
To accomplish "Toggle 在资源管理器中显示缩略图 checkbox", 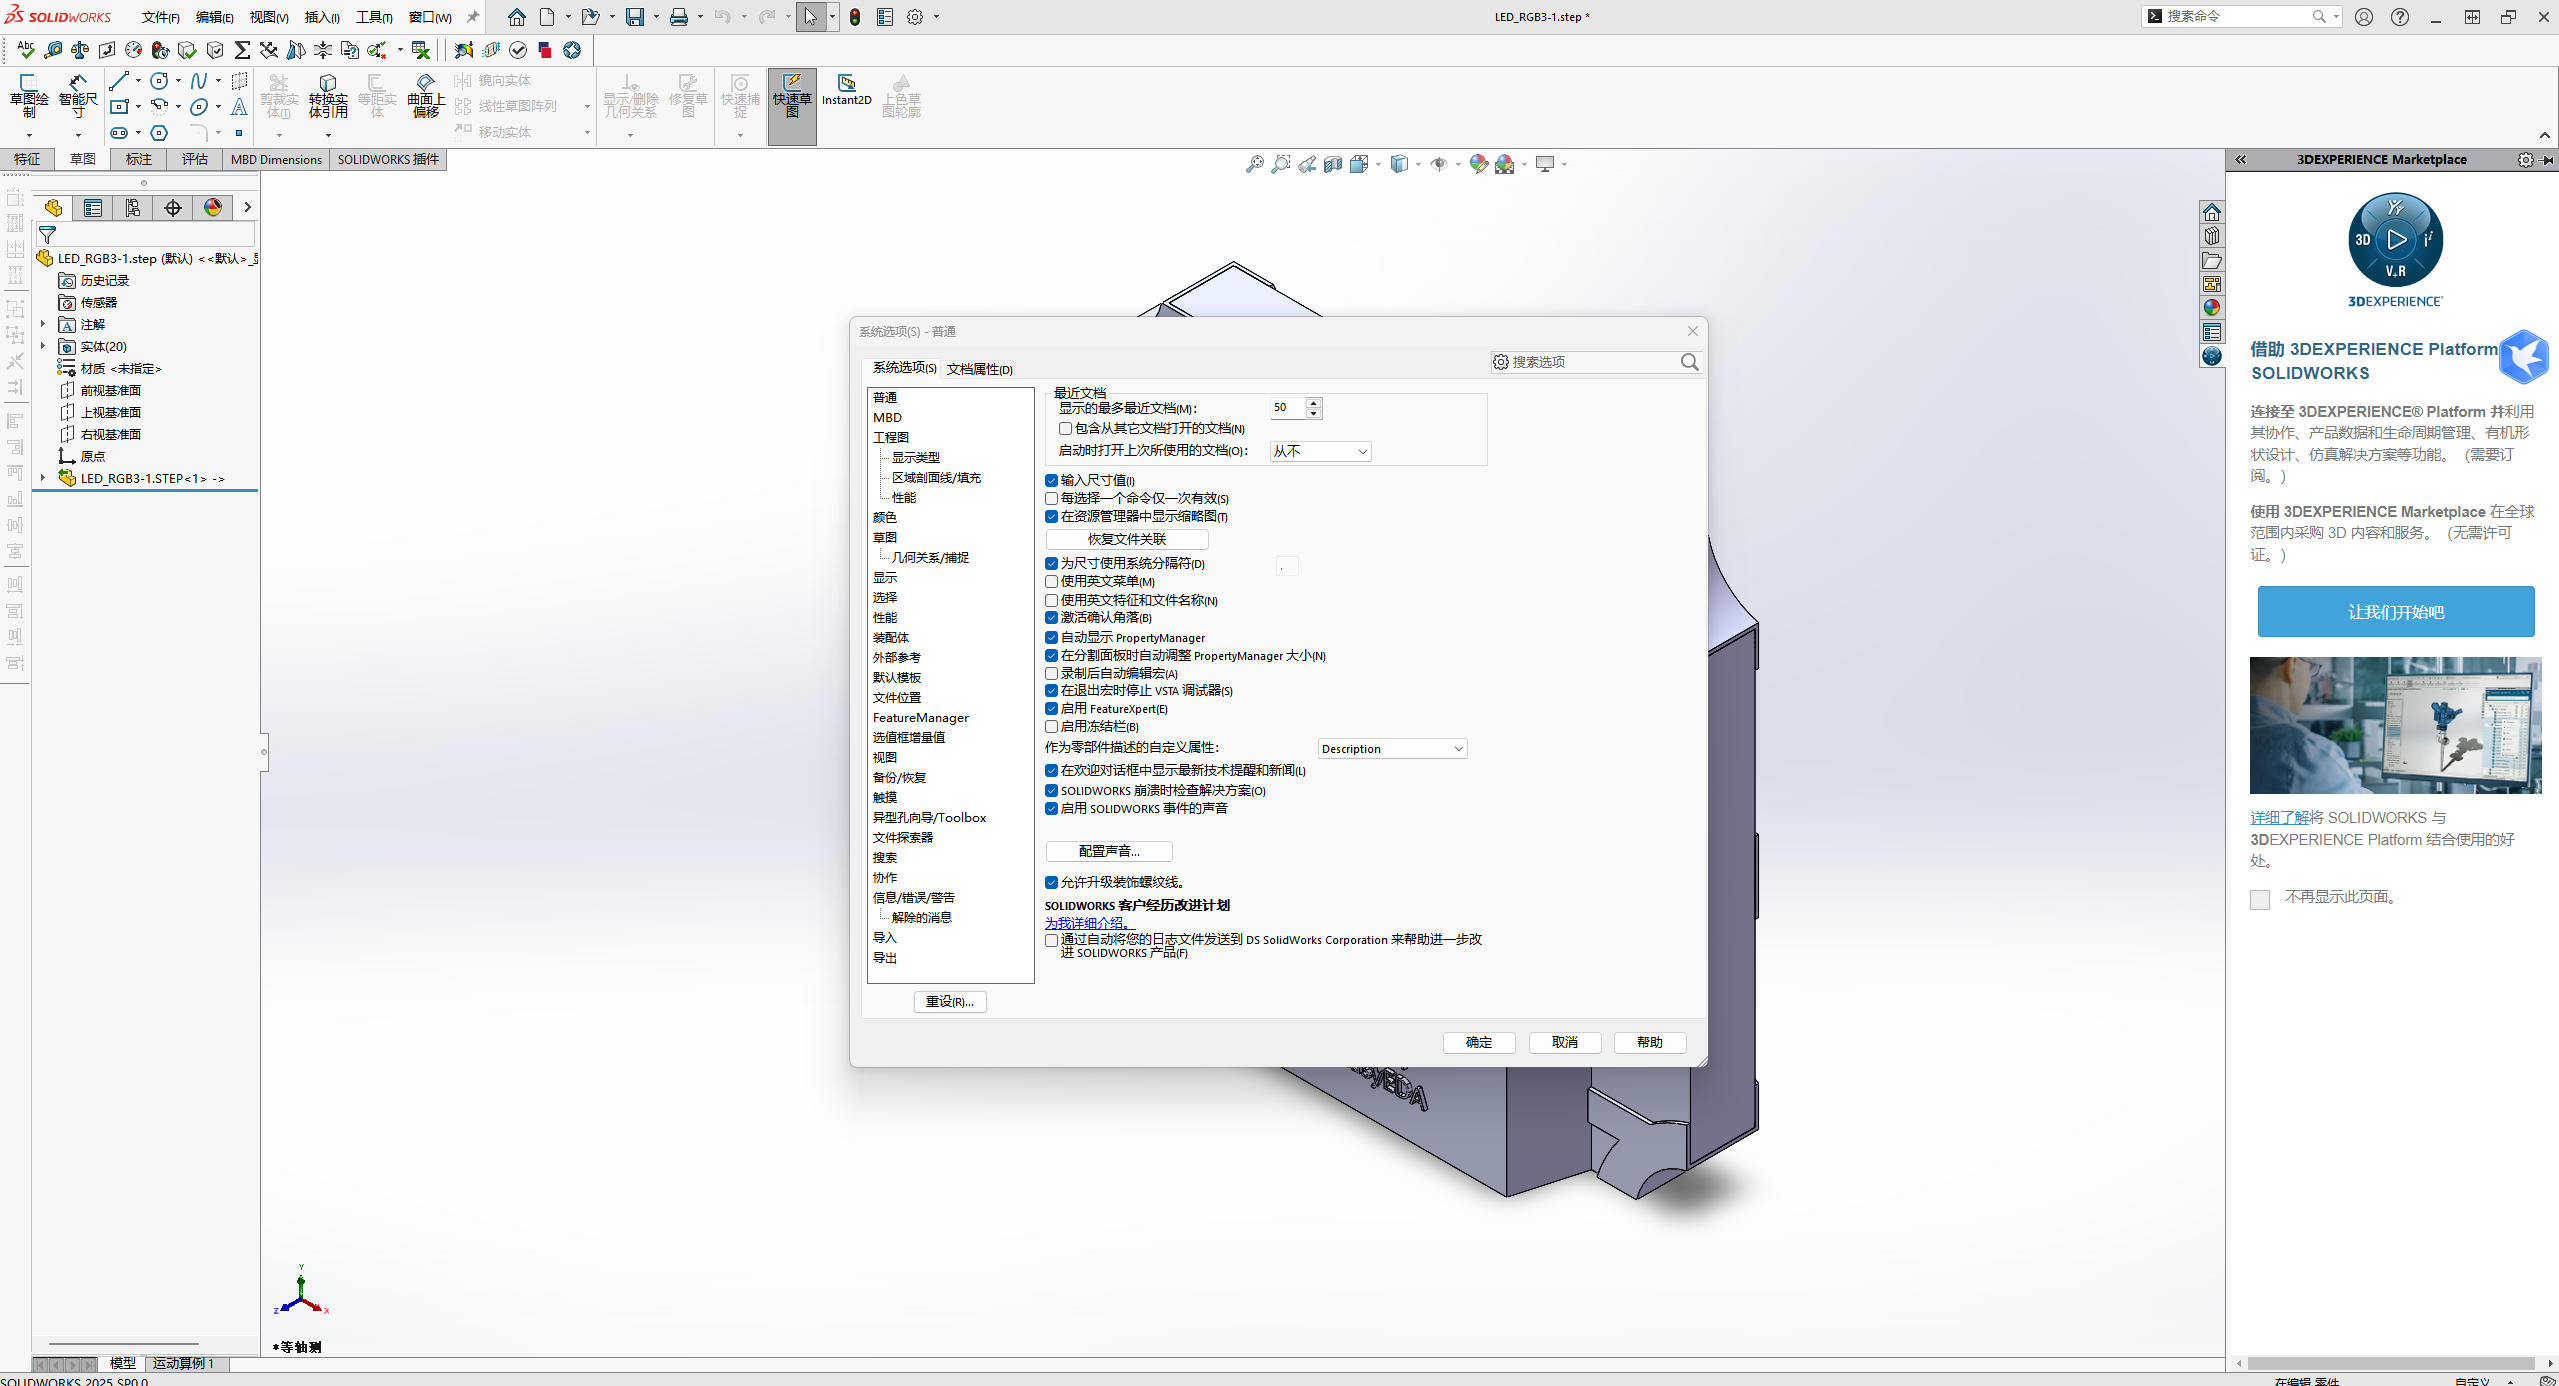I will [1052, 517].
